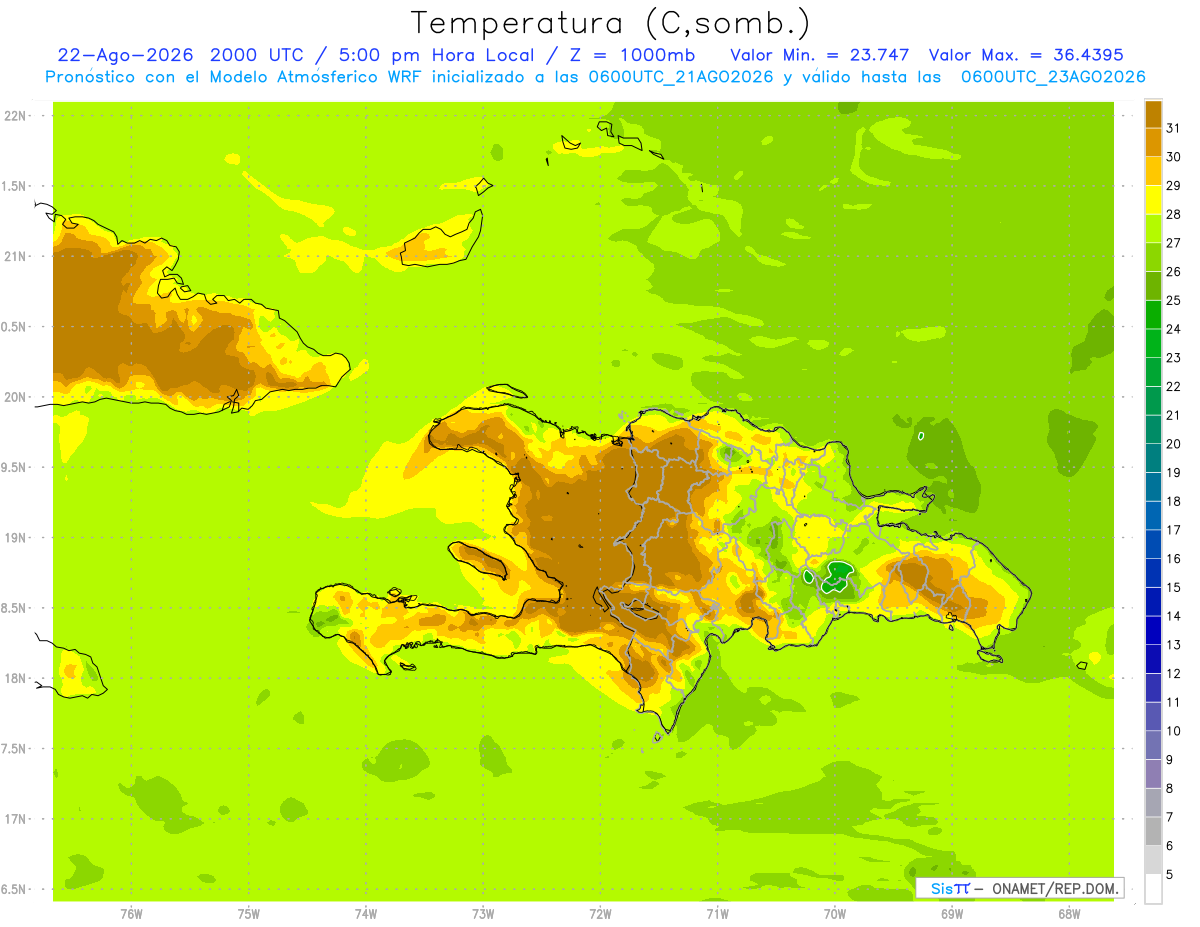1200x927 pixels.
Task: Click the '20N' latitude label
Action: (x=15, y=397)
